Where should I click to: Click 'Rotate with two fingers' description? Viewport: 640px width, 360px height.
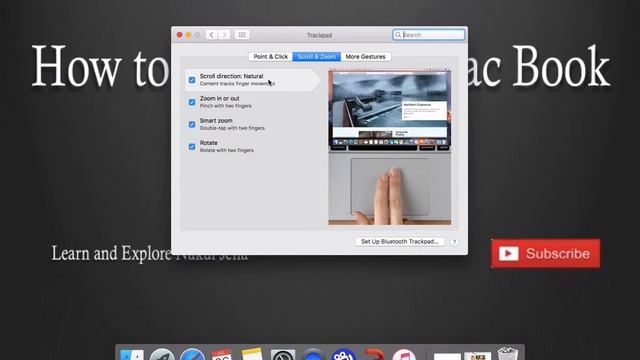click(x=227, y=150)
